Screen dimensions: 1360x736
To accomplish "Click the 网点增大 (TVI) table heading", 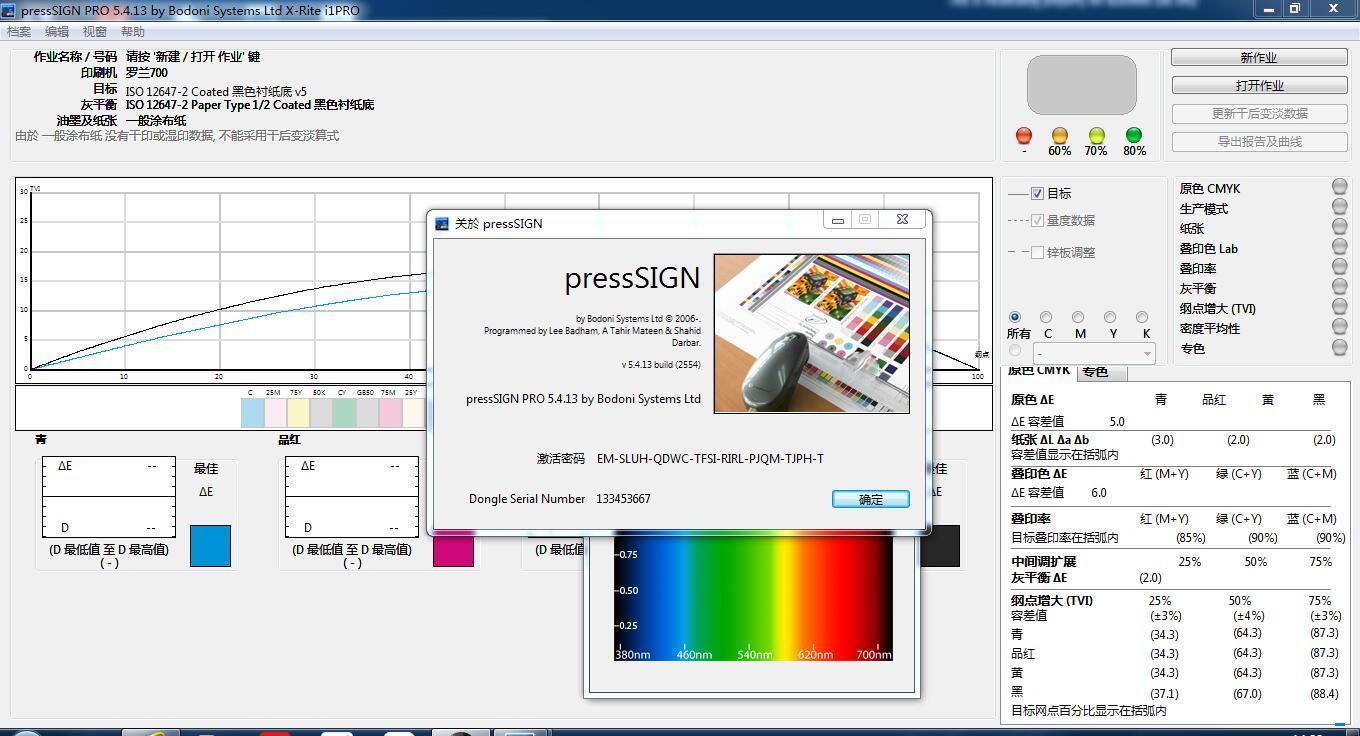I will pyautogui.click(x=1052, y=601).
